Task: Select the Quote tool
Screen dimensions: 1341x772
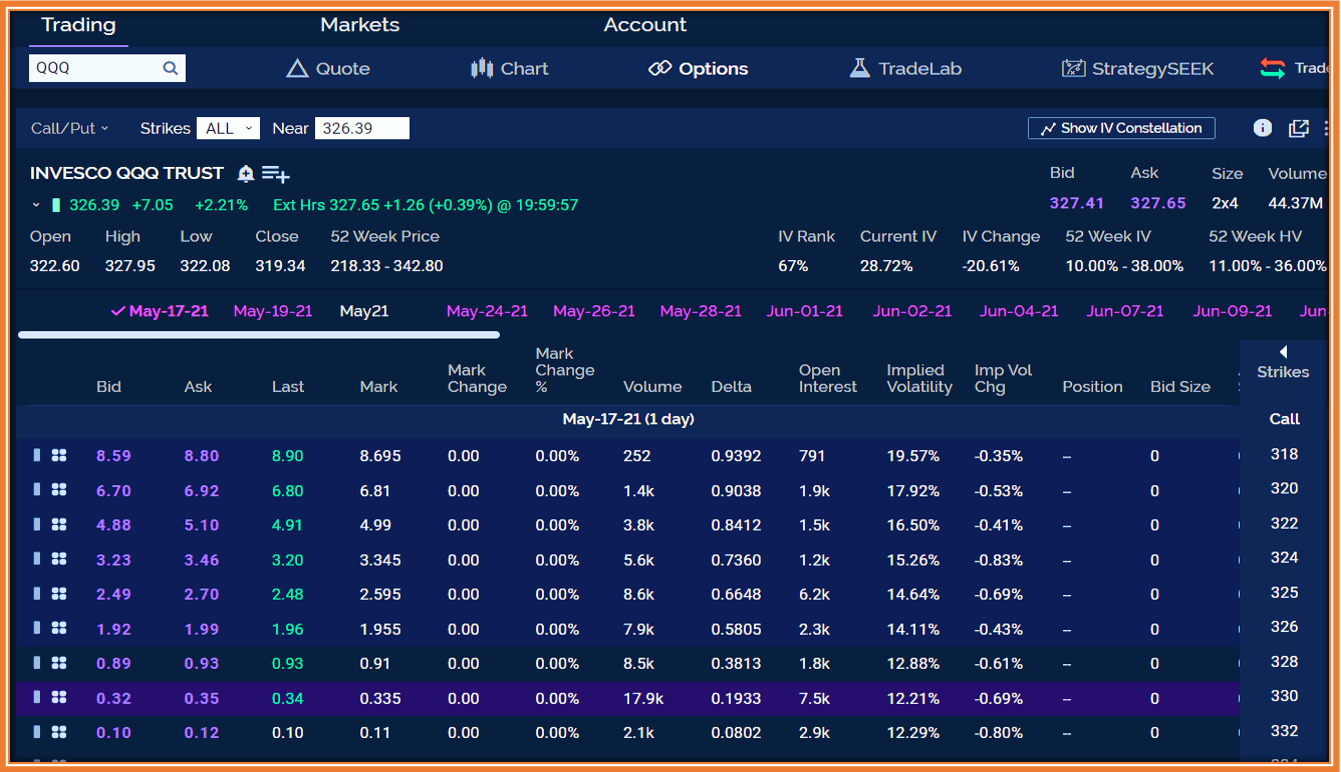Action: pyautogui.click(x=328, y=68)
